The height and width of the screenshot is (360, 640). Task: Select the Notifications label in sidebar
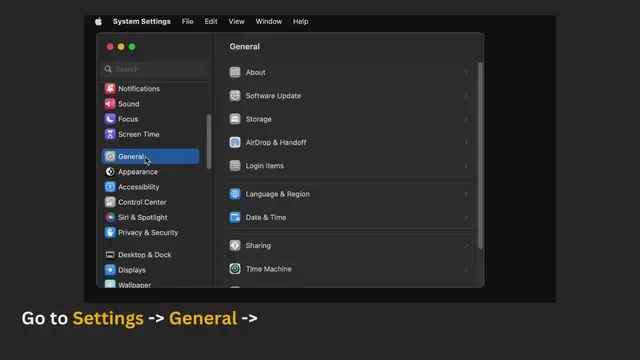tap(139, 89)
